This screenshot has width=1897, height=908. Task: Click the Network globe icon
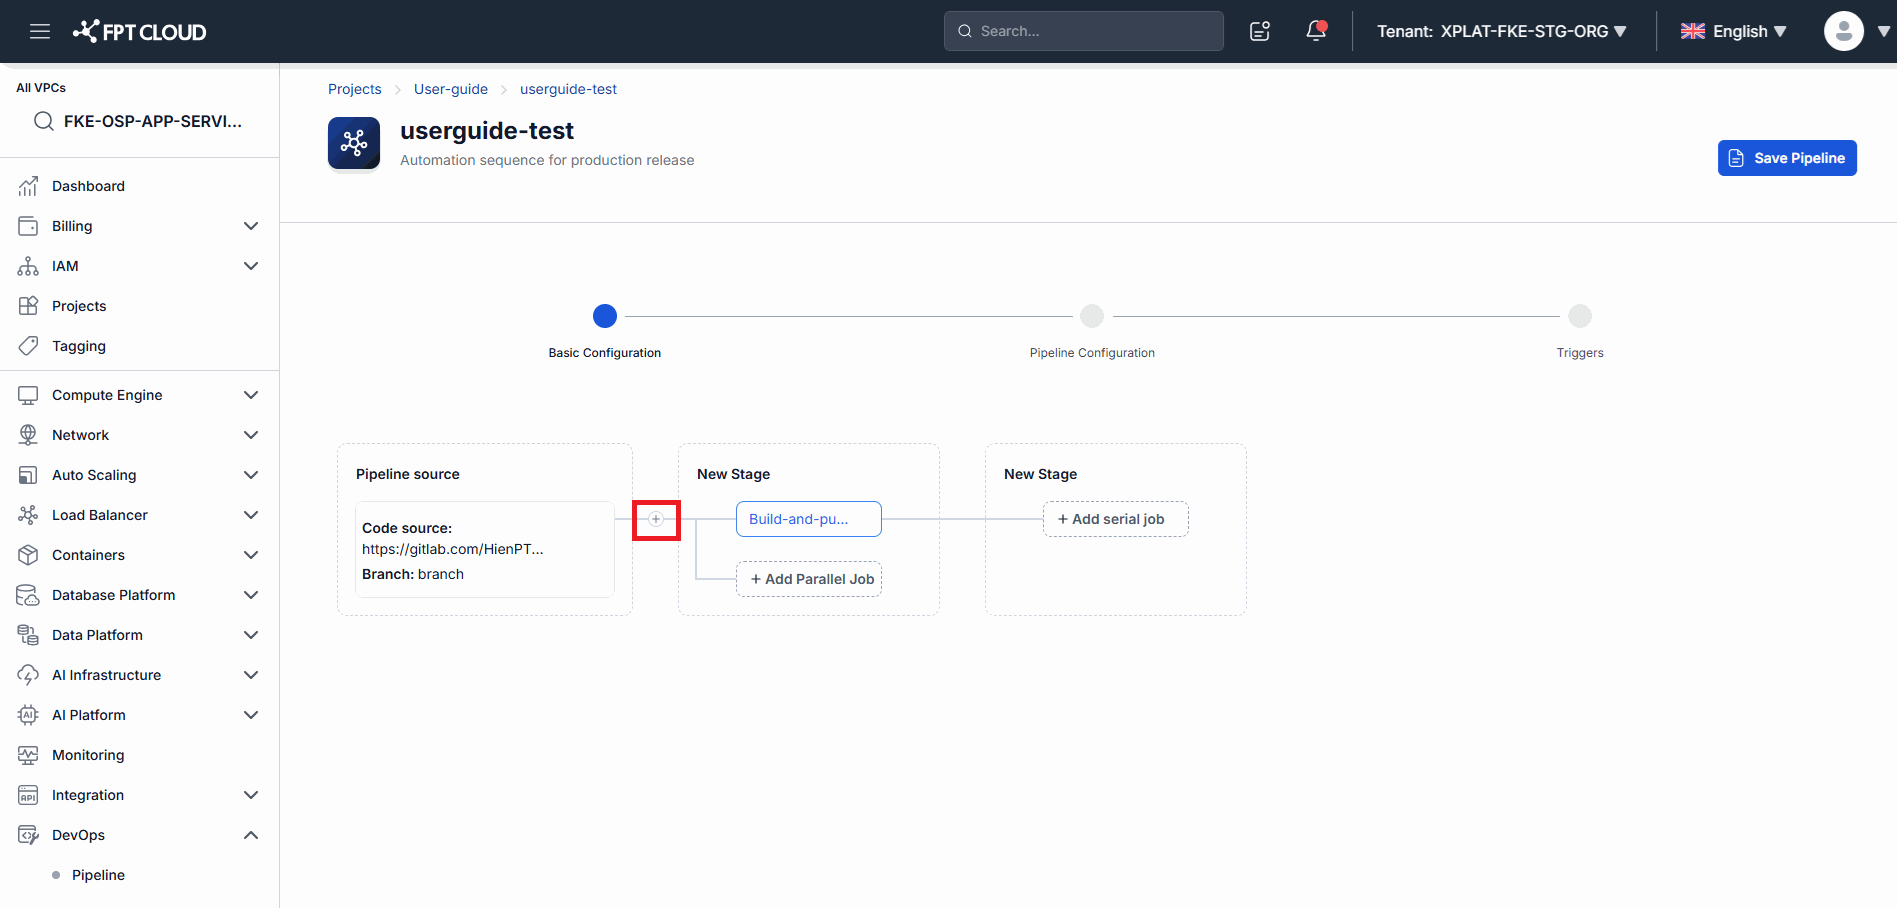(x=28, y=435)
